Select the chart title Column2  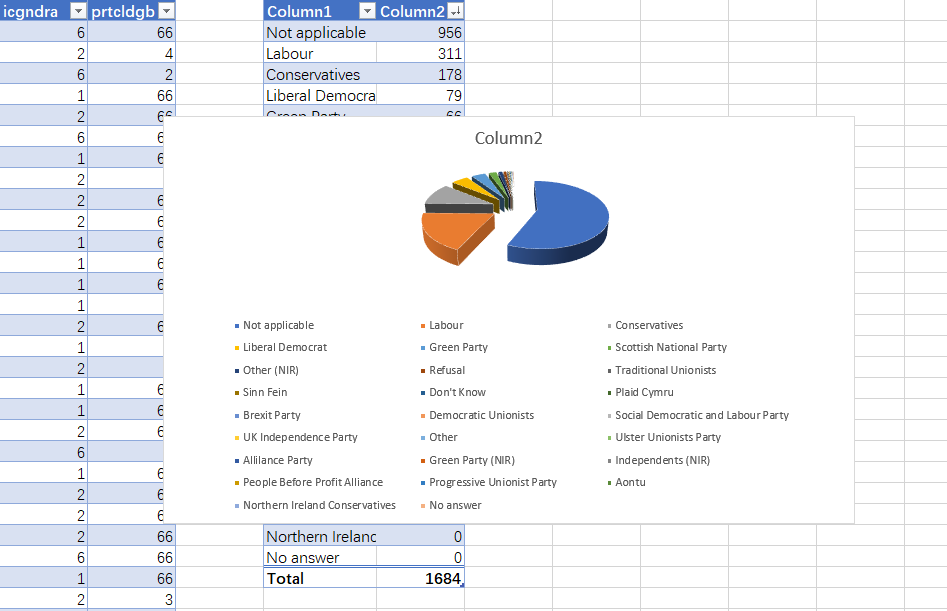click(x=508, y=138)
